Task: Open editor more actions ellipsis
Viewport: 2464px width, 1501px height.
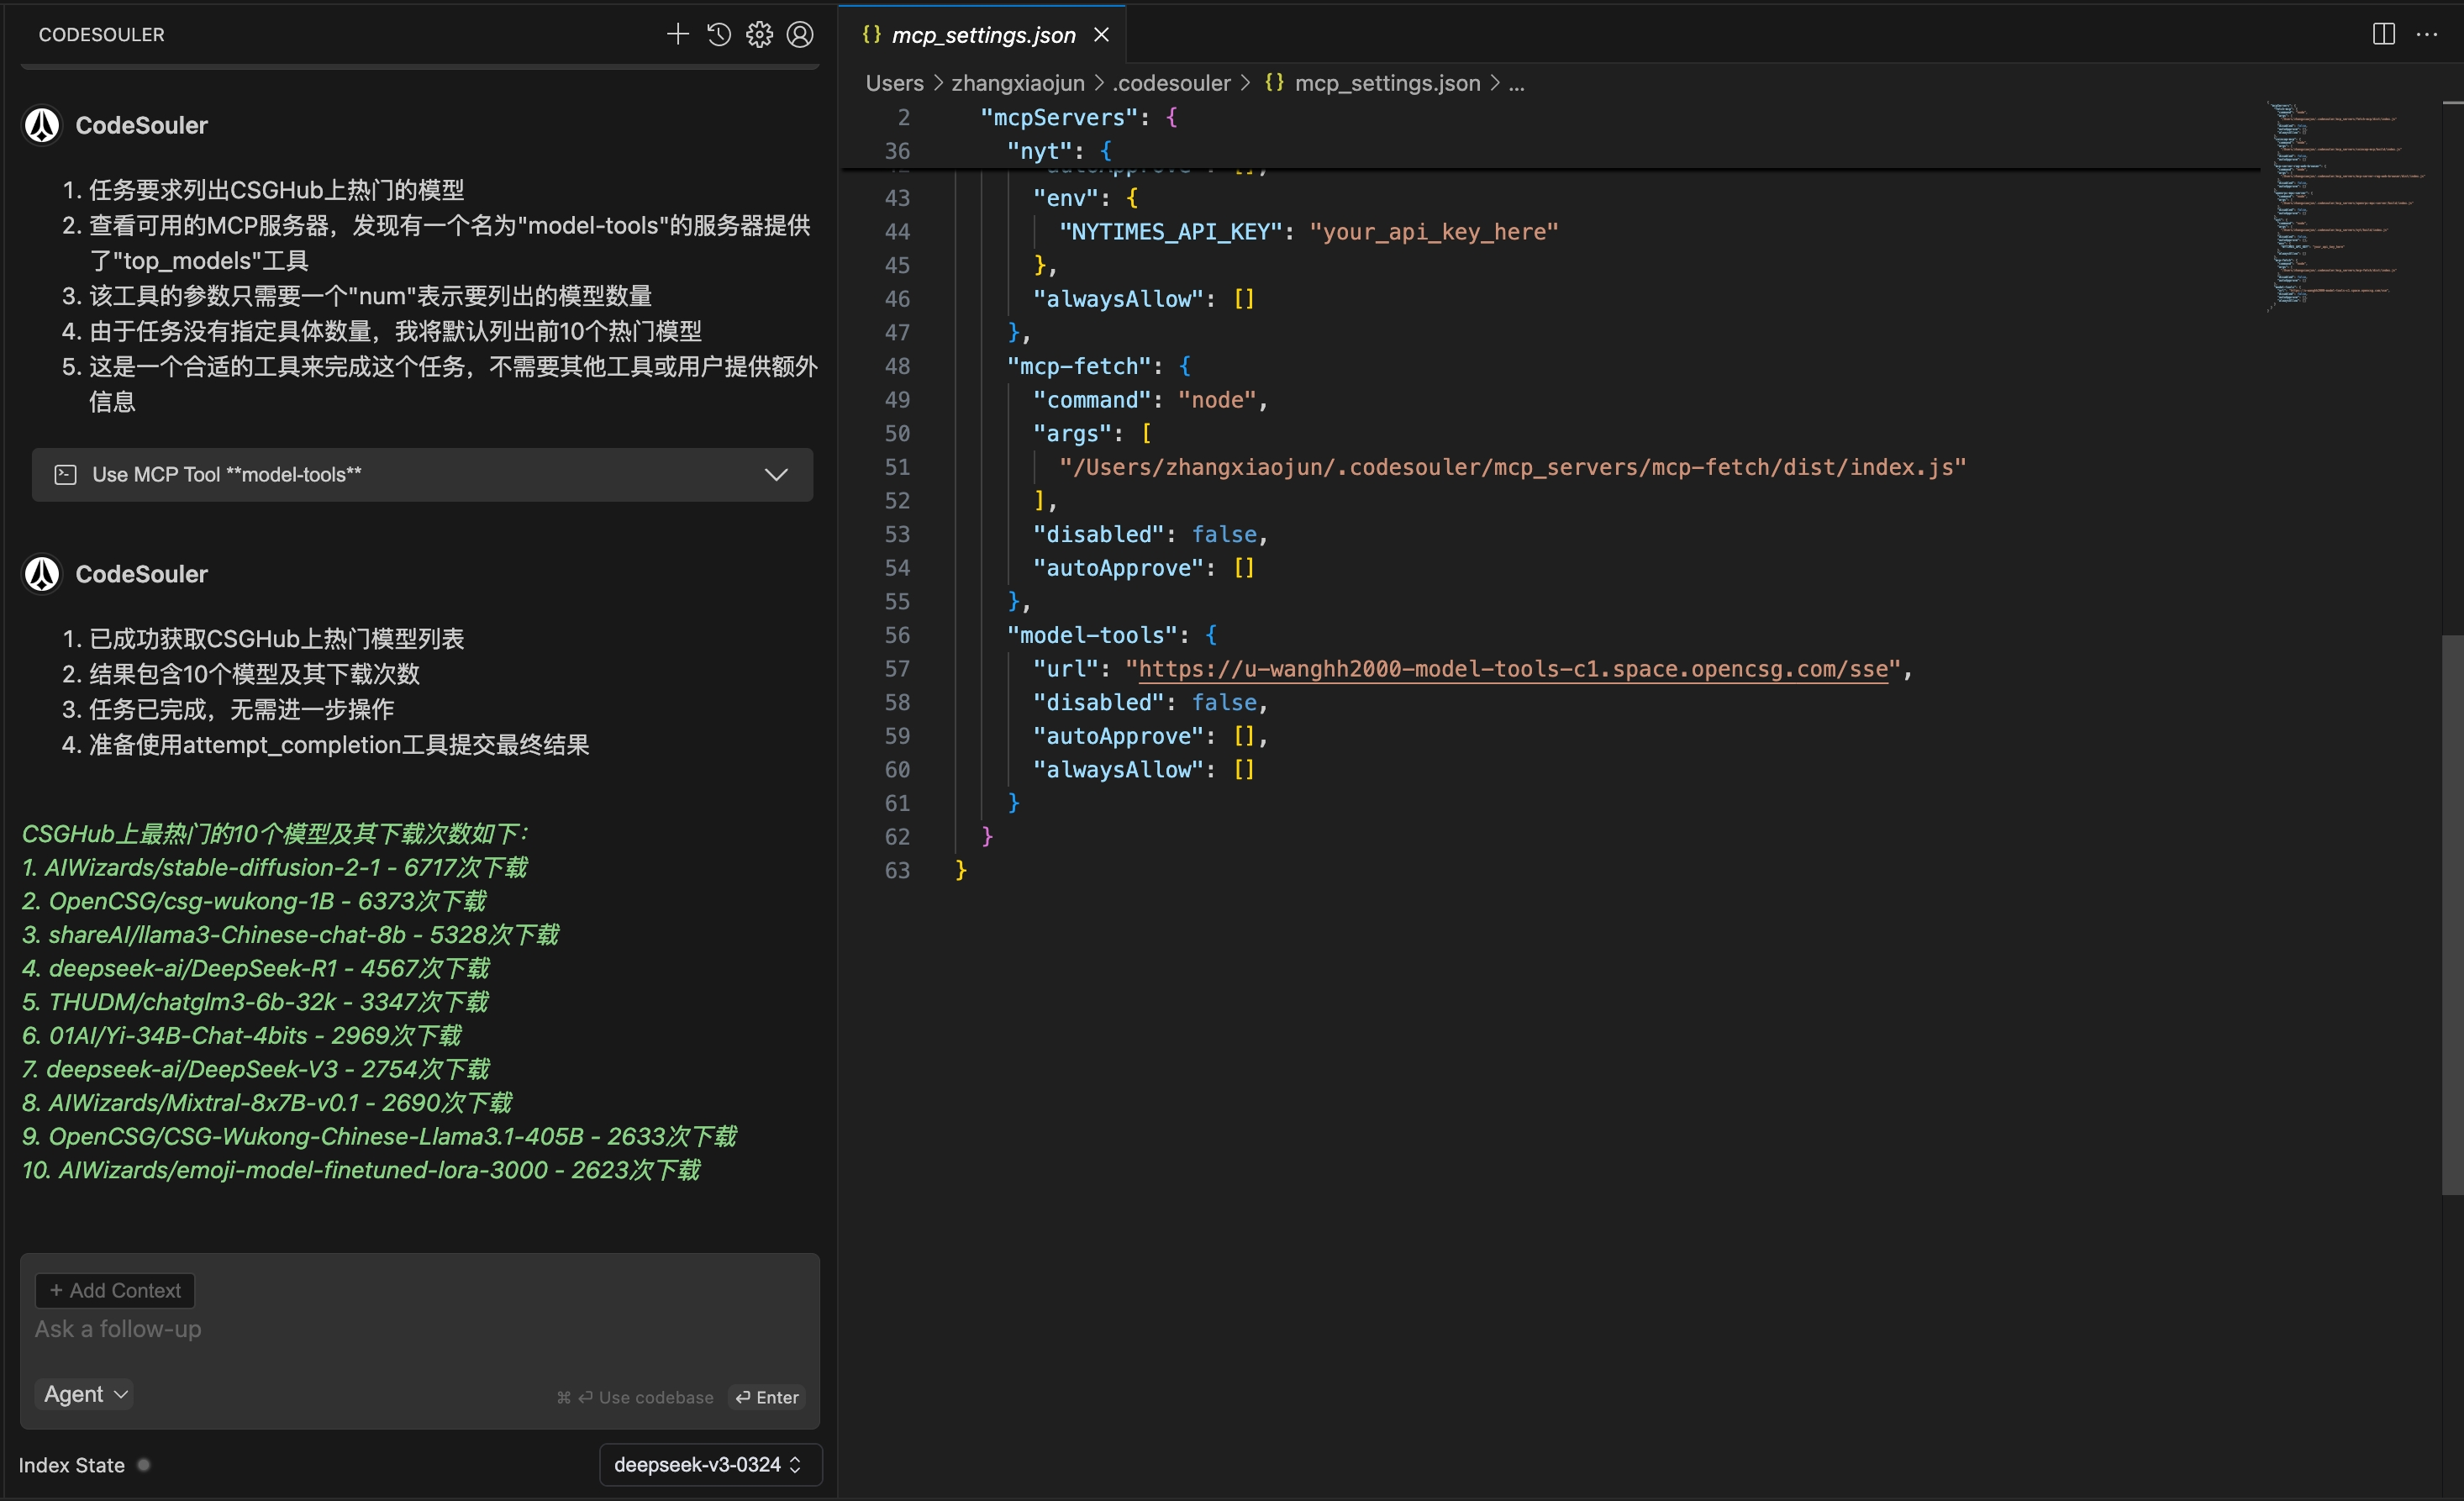Action: [2426, 34]
